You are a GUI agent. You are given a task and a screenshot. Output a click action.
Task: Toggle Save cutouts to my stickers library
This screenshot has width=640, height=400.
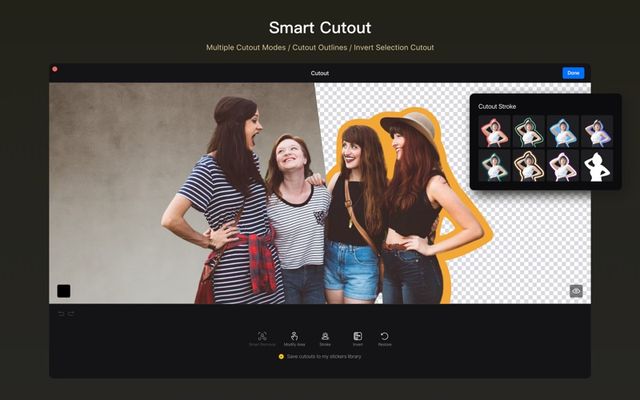pos(281,356)
